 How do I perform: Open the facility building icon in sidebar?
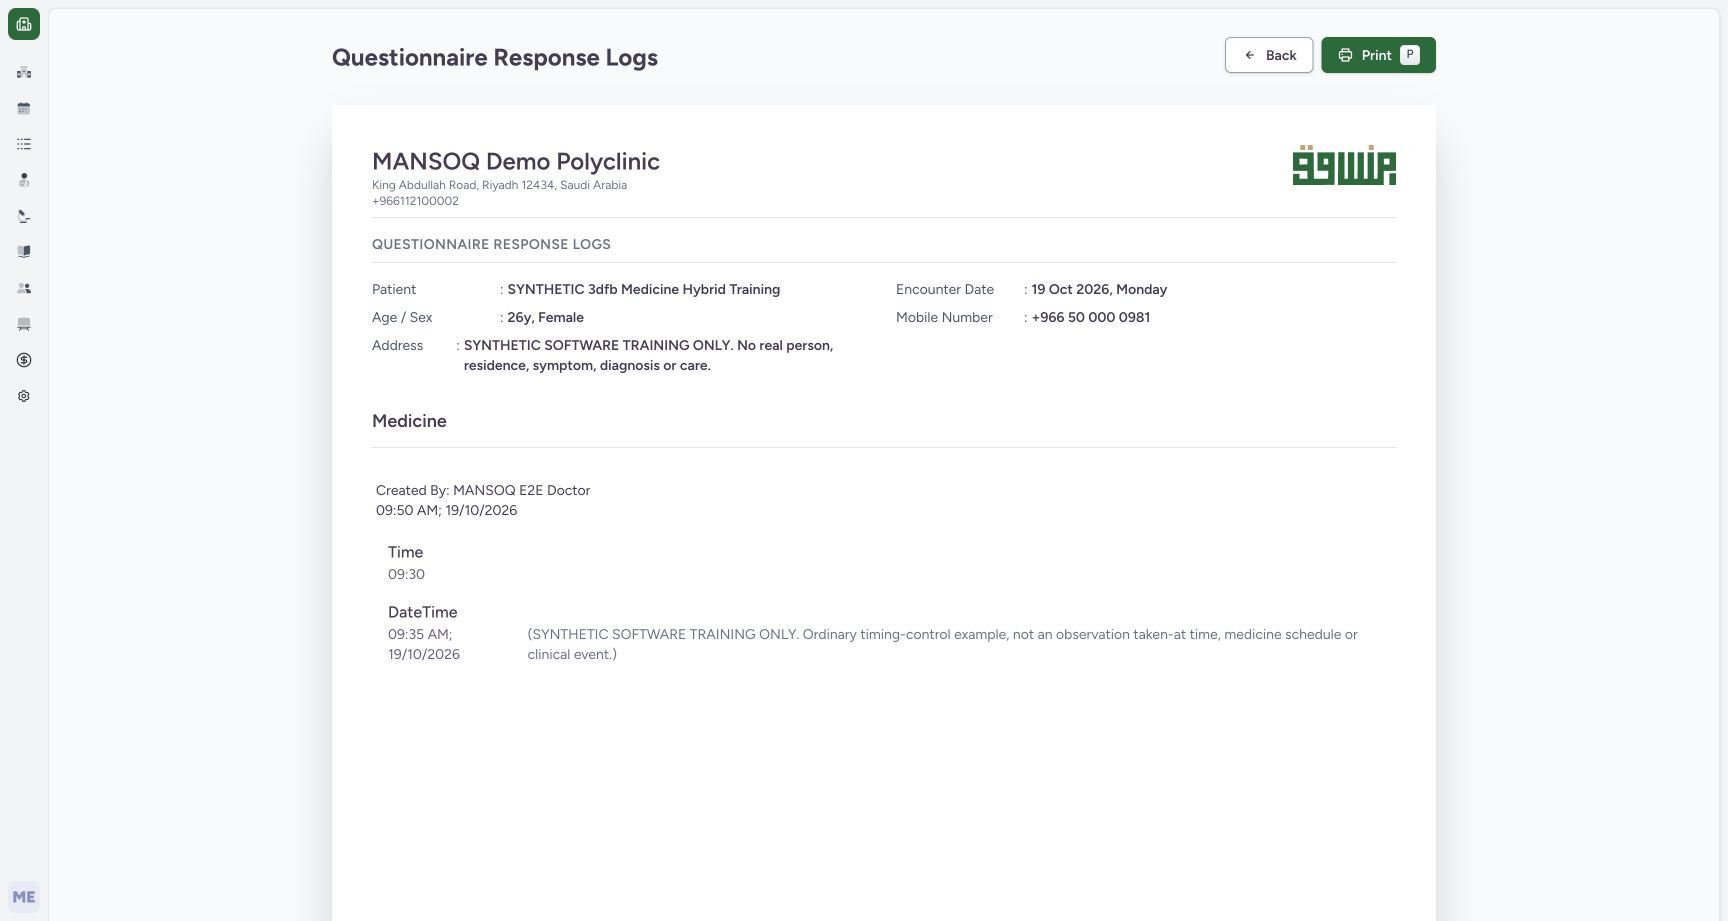click(24, 72)
